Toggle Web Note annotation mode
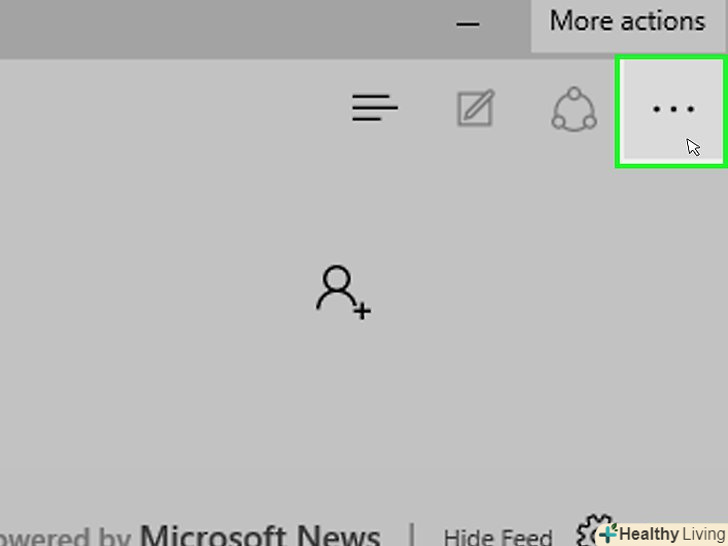The image size is (728, 546). pyautogui.click(x=475, y=108)
